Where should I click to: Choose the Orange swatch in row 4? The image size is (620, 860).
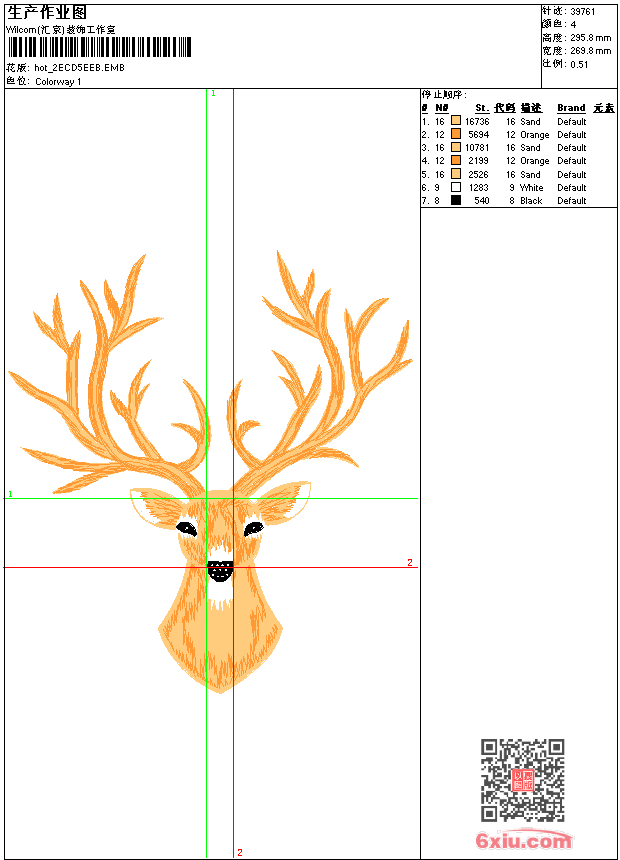coord(456,160)
